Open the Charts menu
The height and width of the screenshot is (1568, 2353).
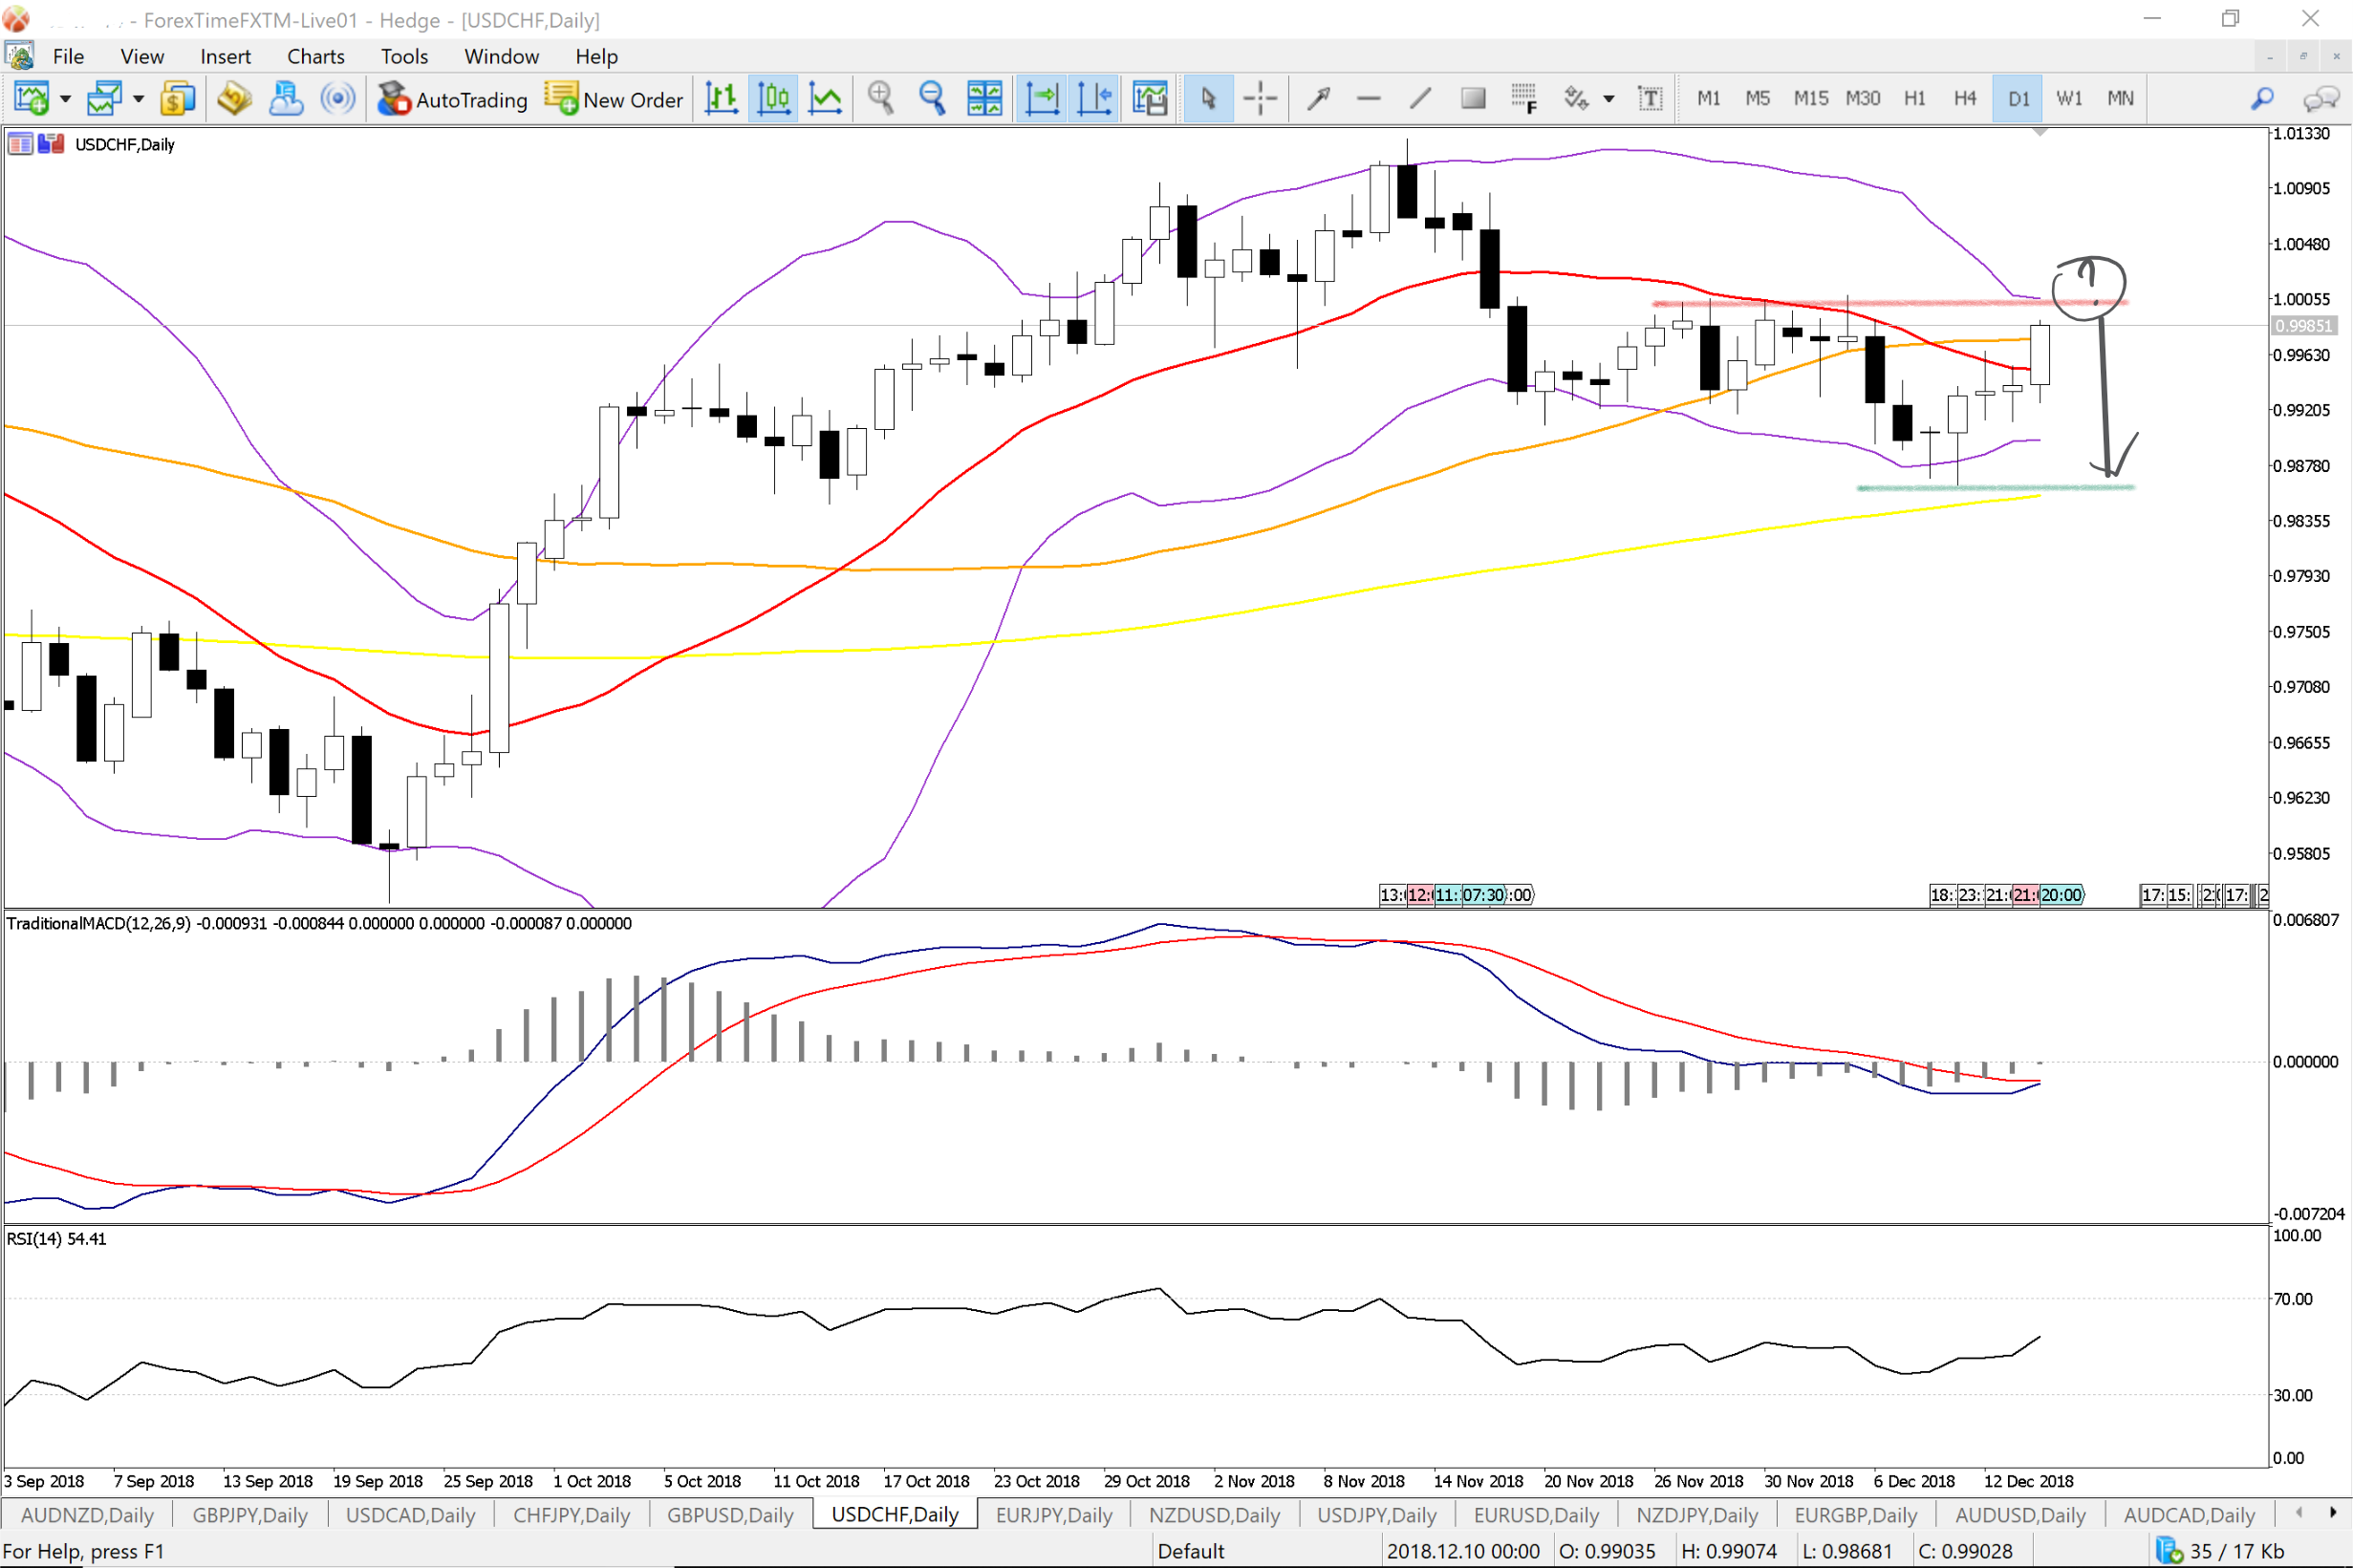pos(315,56)
